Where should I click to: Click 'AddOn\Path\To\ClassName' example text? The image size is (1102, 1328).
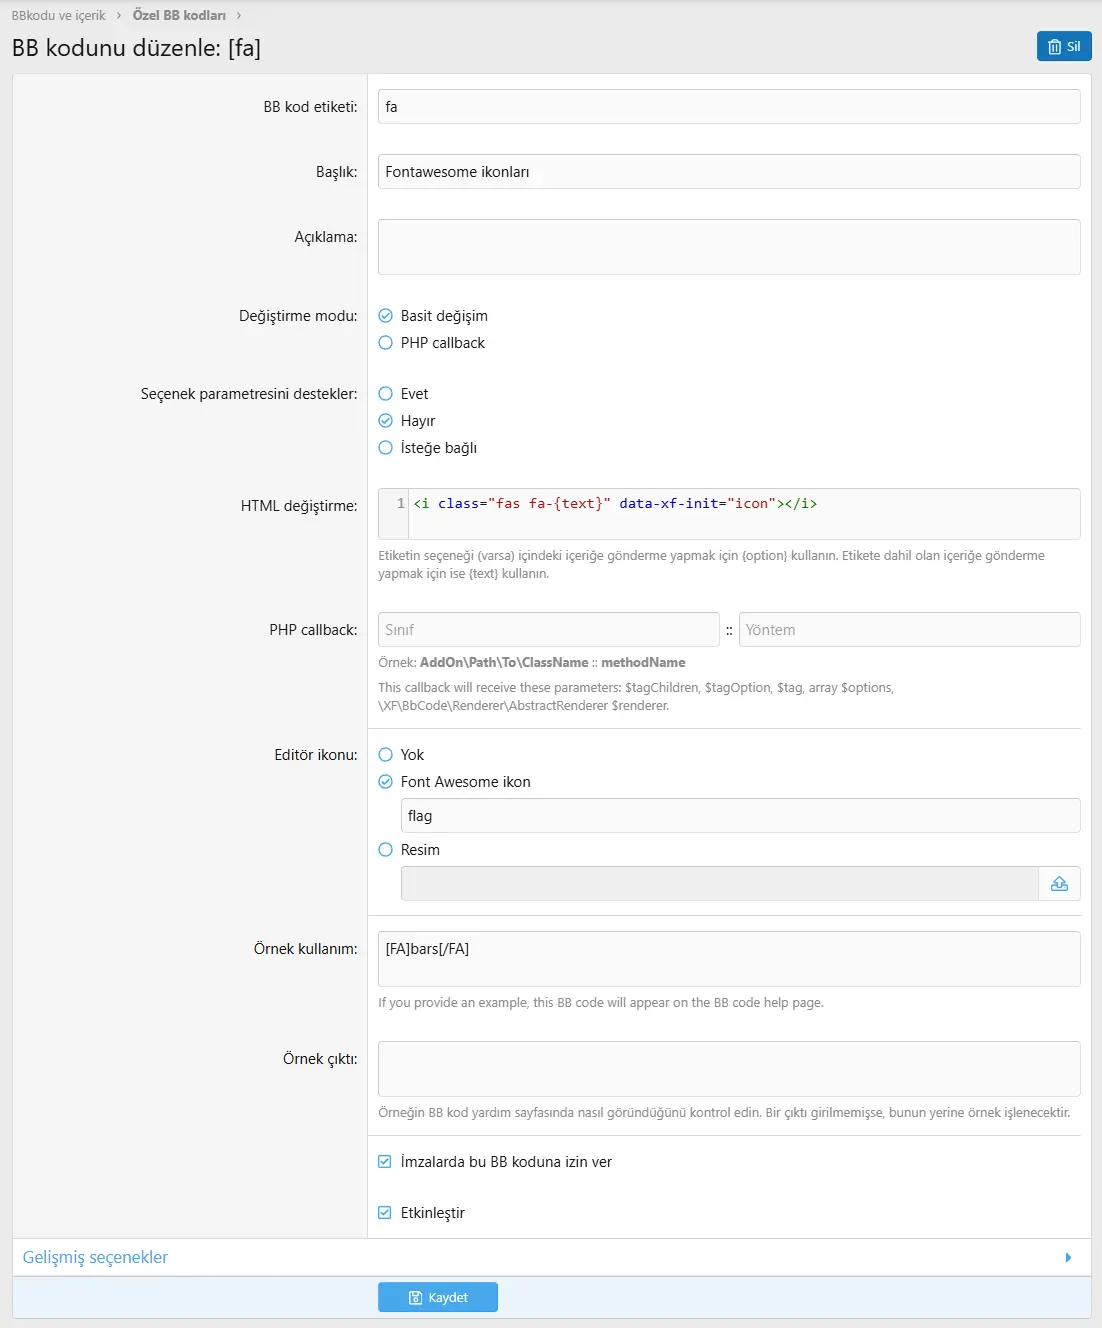pos(504,663)
